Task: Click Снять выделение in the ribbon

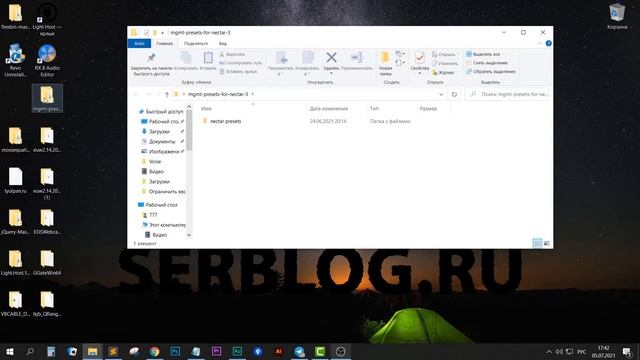Action: [487, 63]
